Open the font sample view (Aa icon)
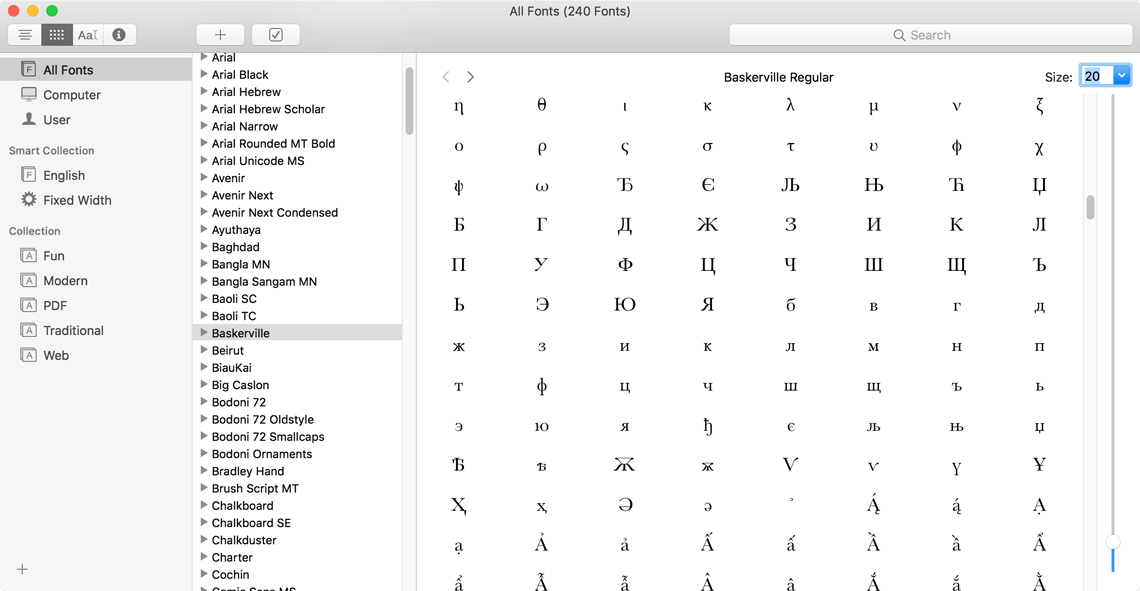The image size is (1140, 591). coord(87,34)
